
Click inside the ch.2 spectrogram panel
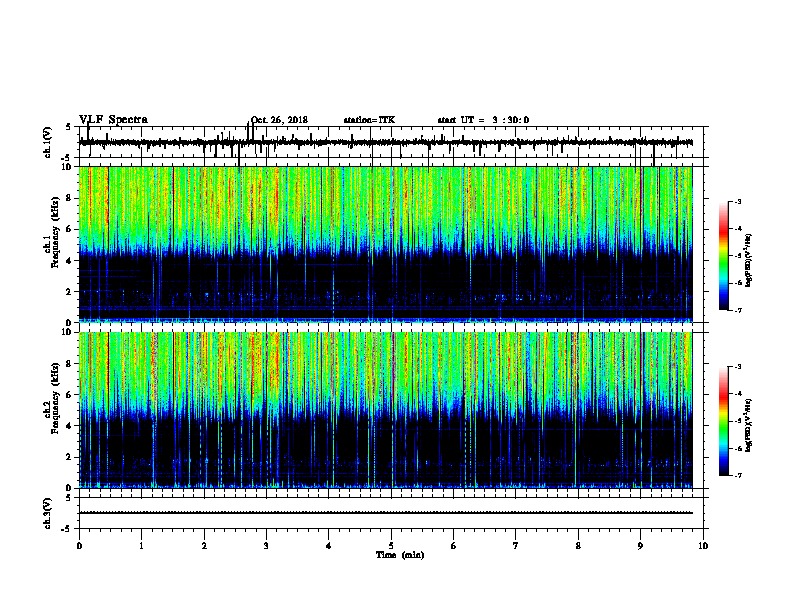click(x=391, y=410)
